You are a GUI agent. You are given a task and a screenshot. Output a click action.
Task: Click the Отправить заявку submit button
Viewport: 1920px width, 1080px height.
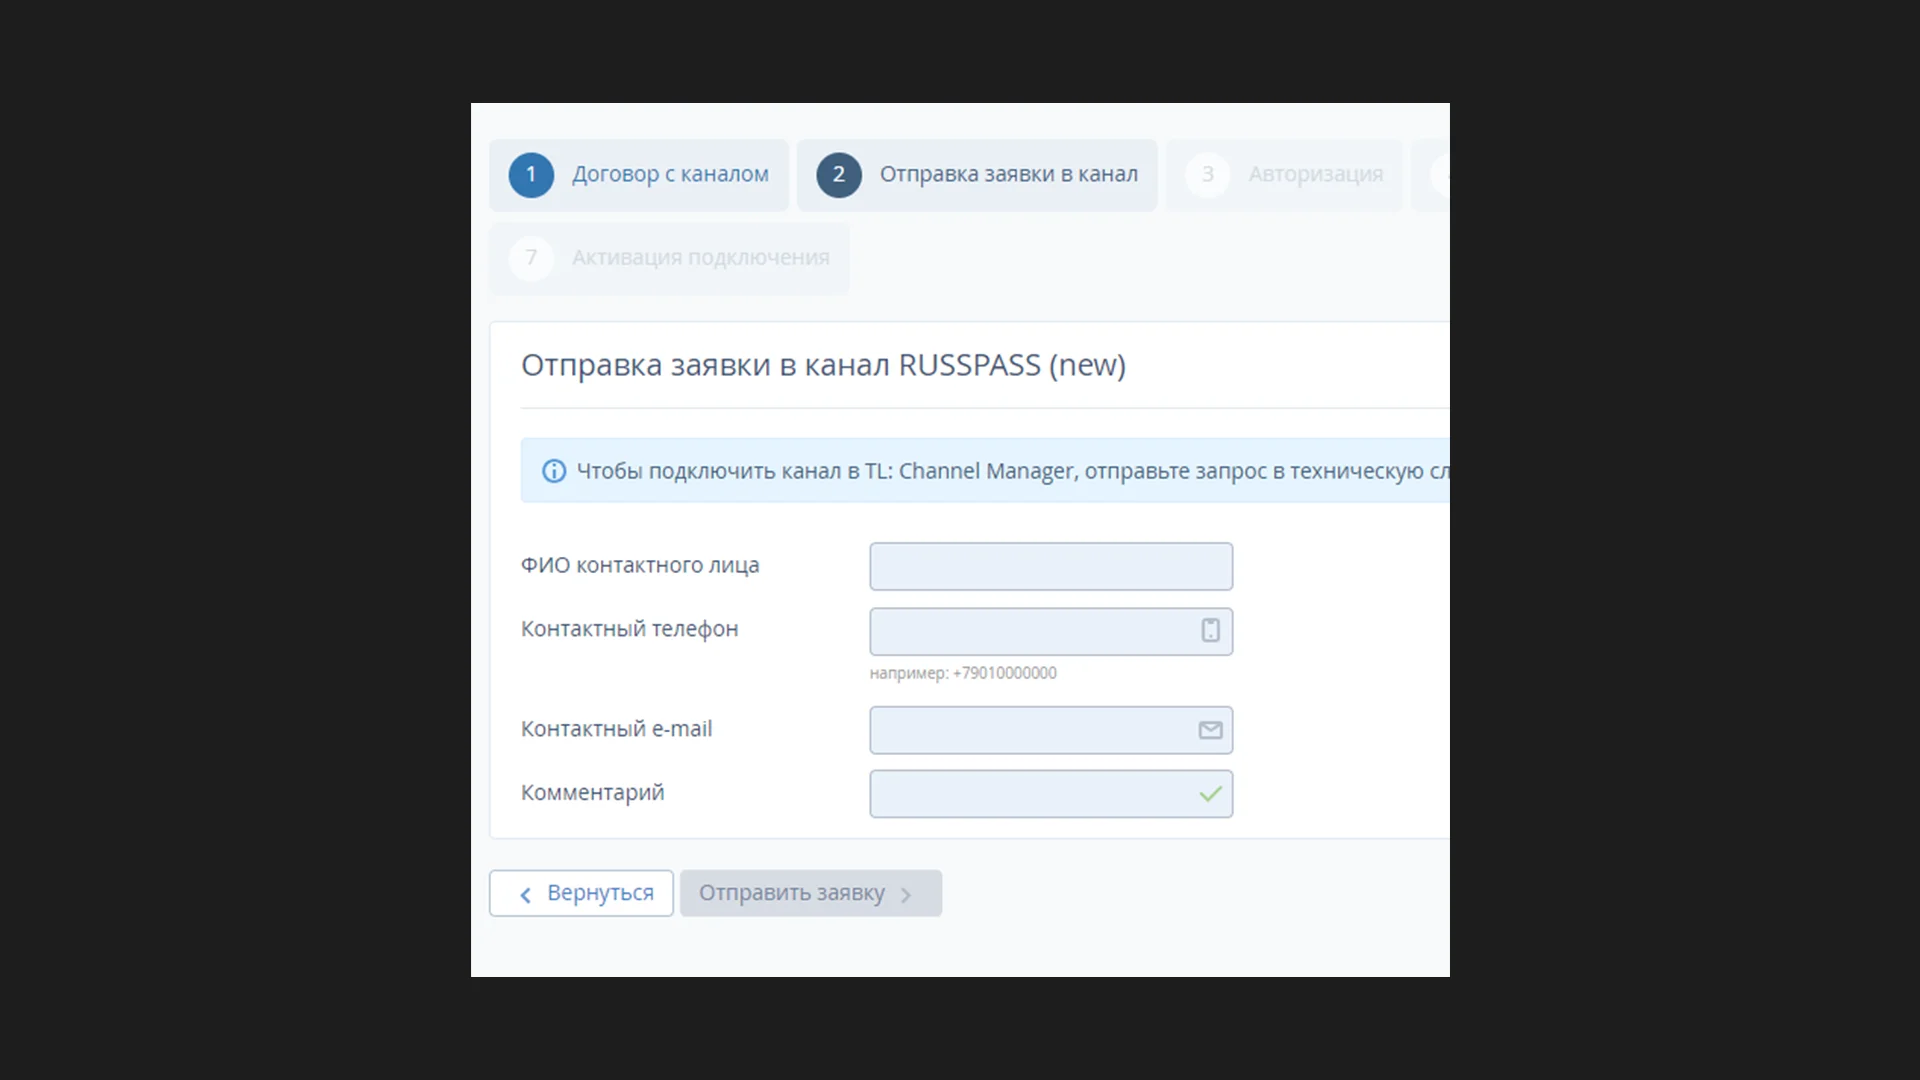(x=810, y=893)
